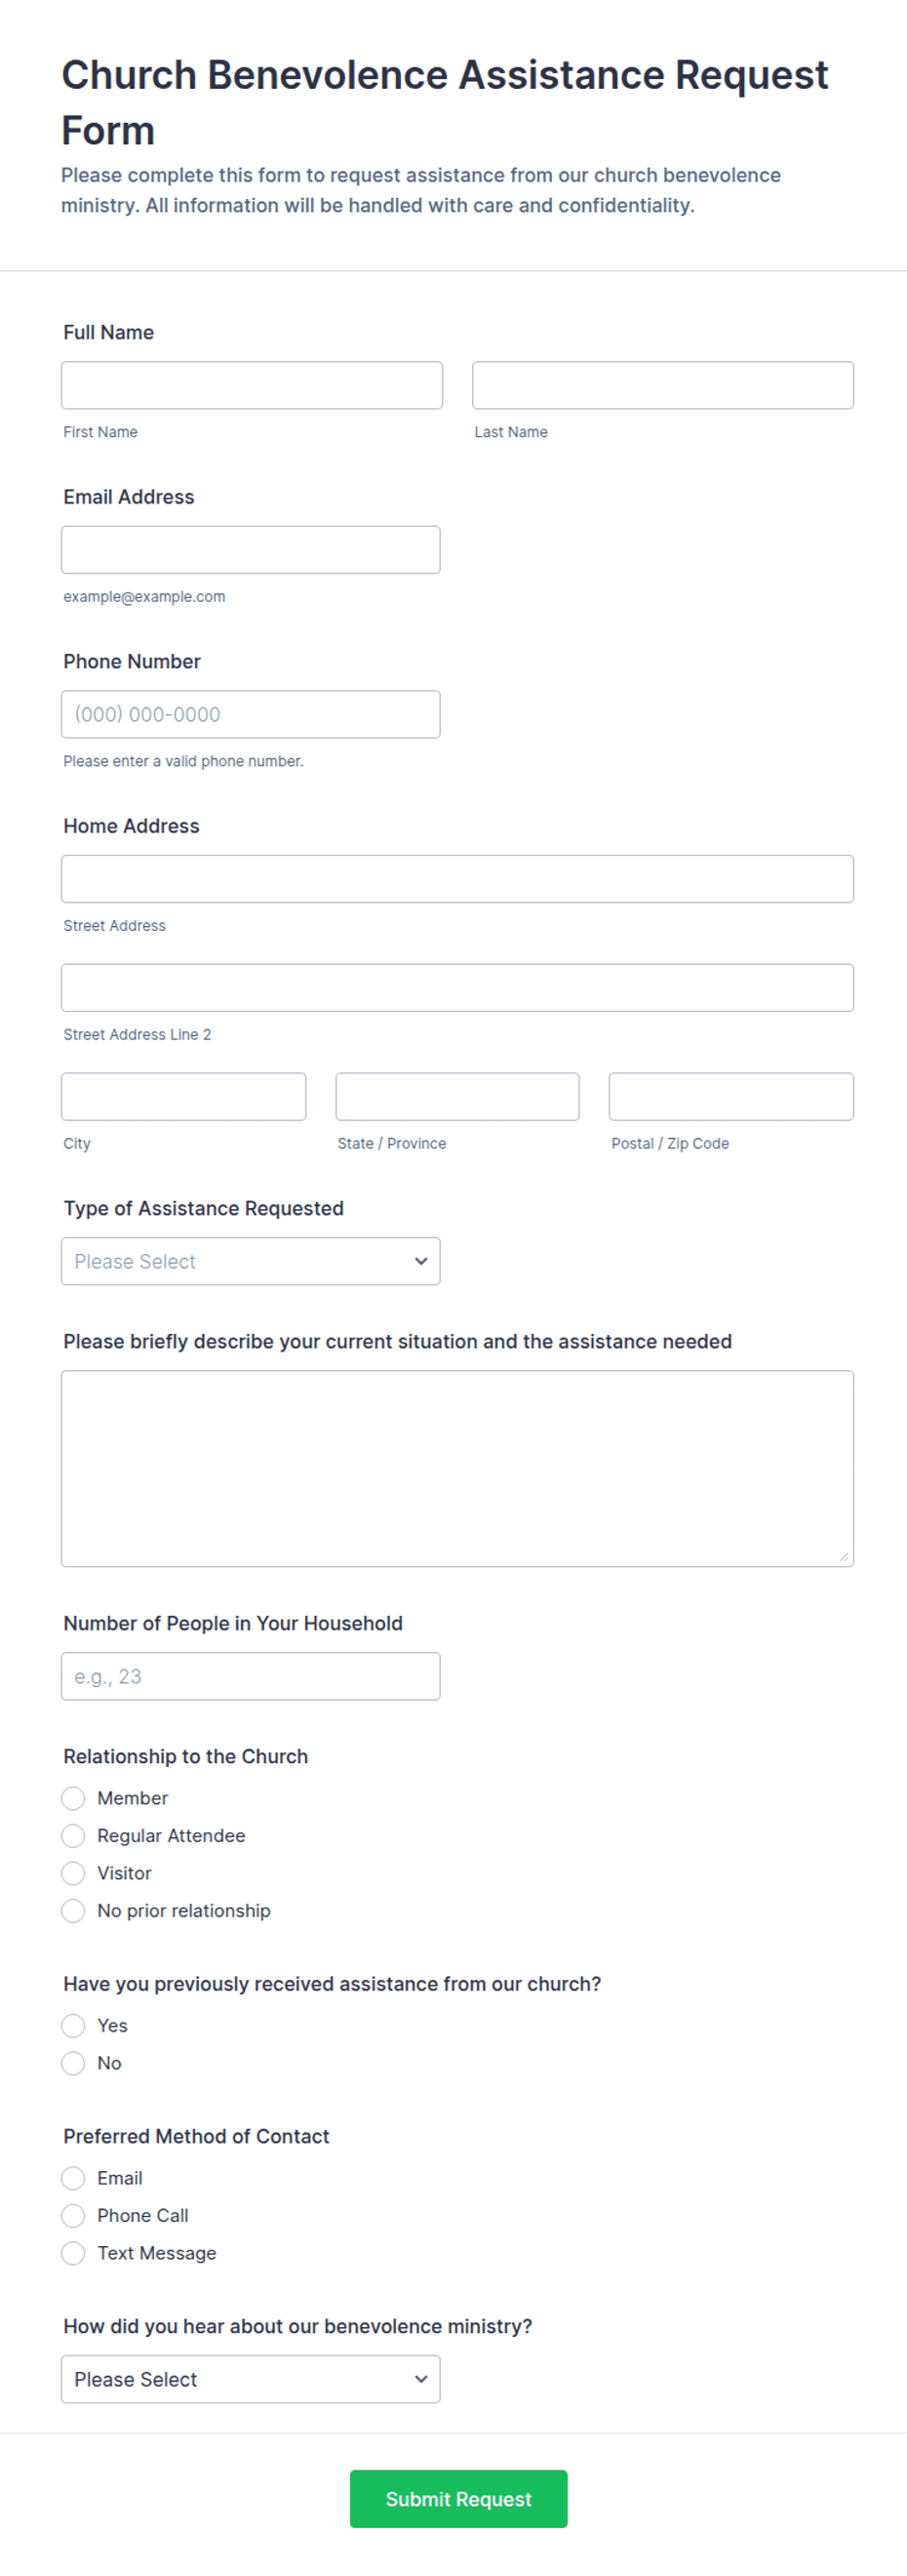Focus the Email Address field

(x=250, y=550)
